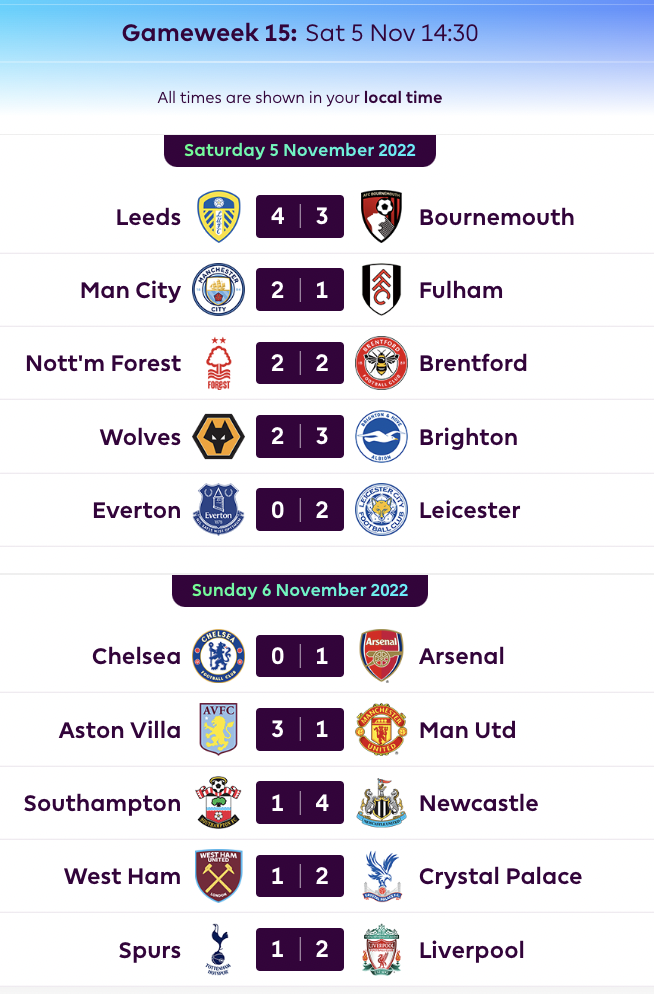Viewport: 654px width, 994px height.
Task: Select the Sunday 6 November 2022 header pill
Action: 299,590
